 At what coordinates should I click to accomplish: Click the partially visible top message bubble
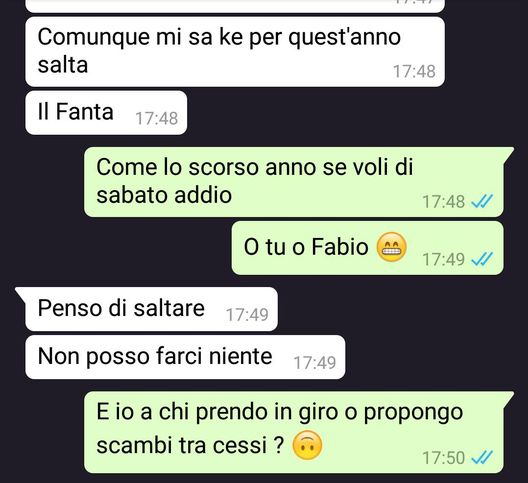point(235,6)
